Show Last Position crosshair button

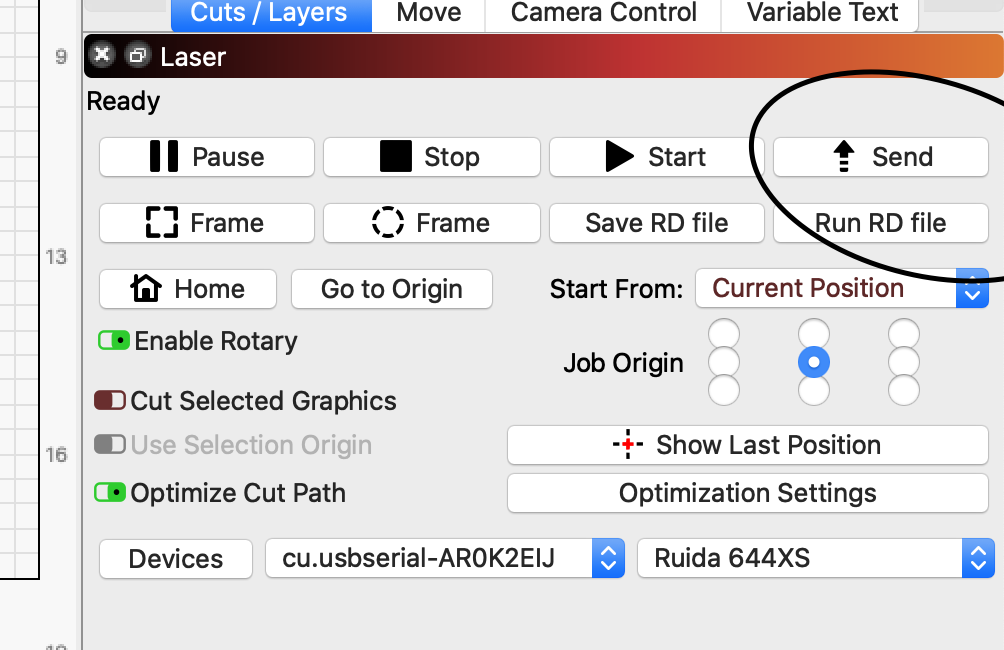[x=748, y=445]
